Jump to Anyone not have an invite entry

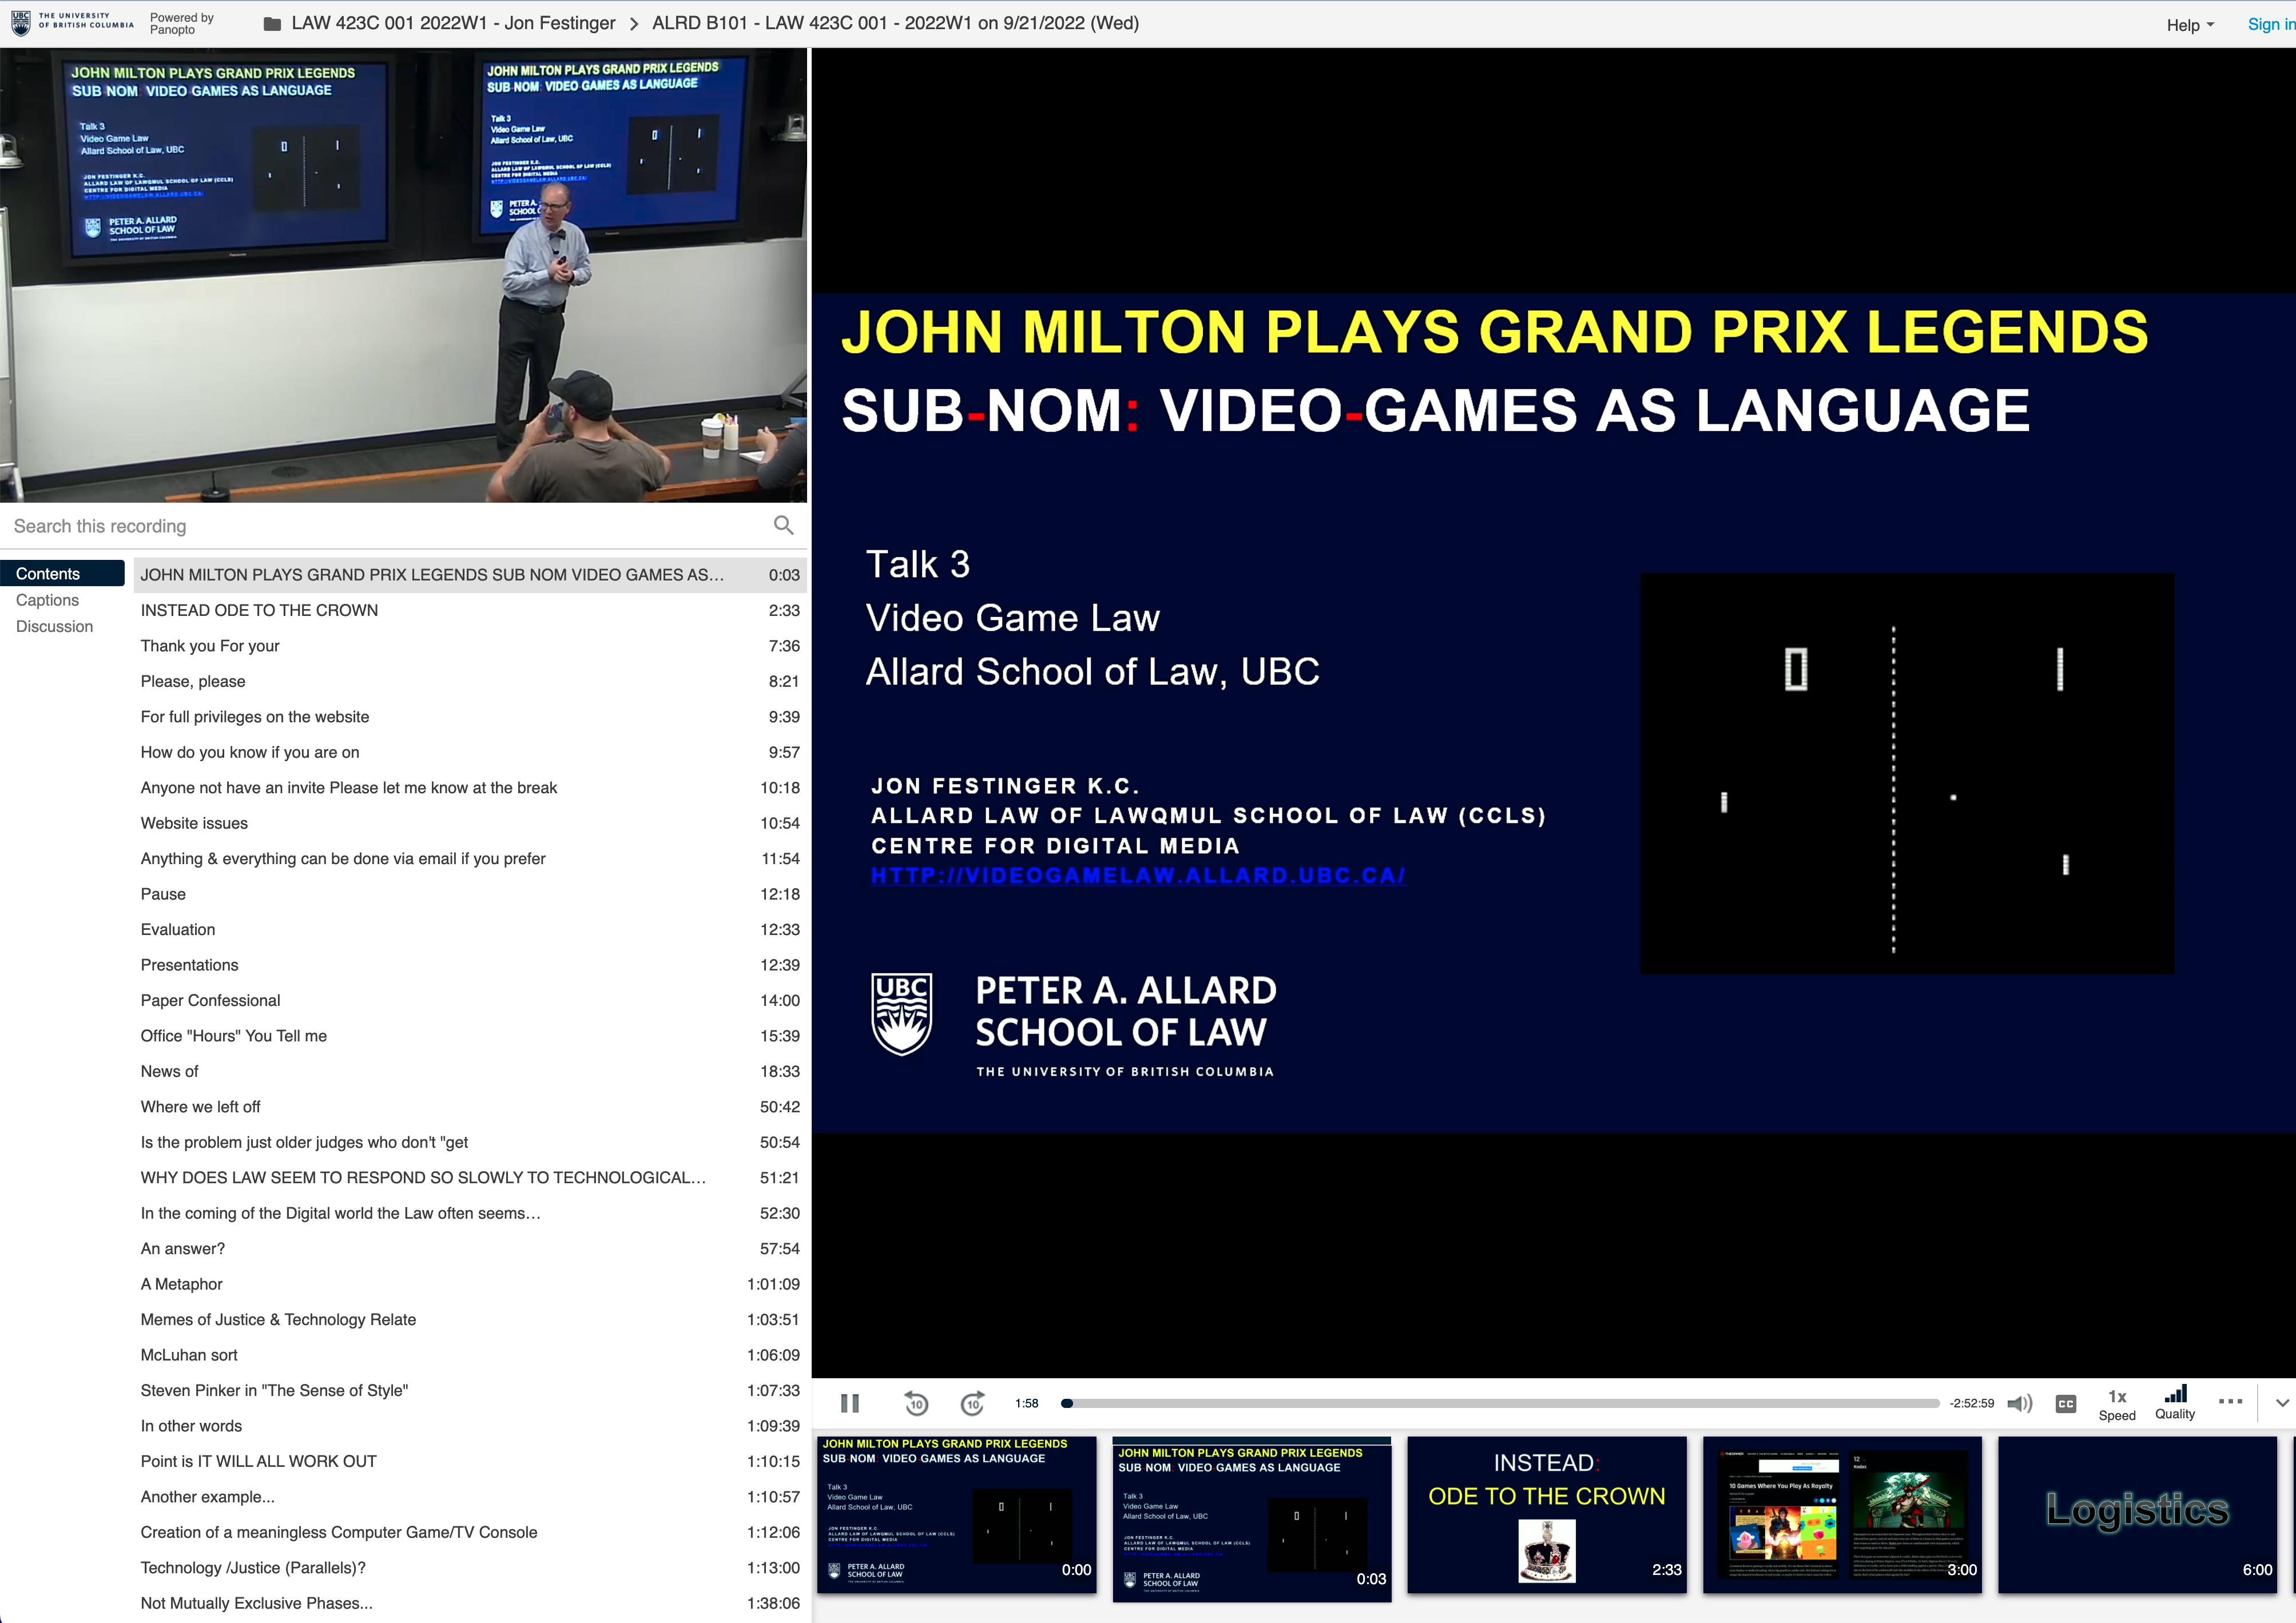click(470, 787)
